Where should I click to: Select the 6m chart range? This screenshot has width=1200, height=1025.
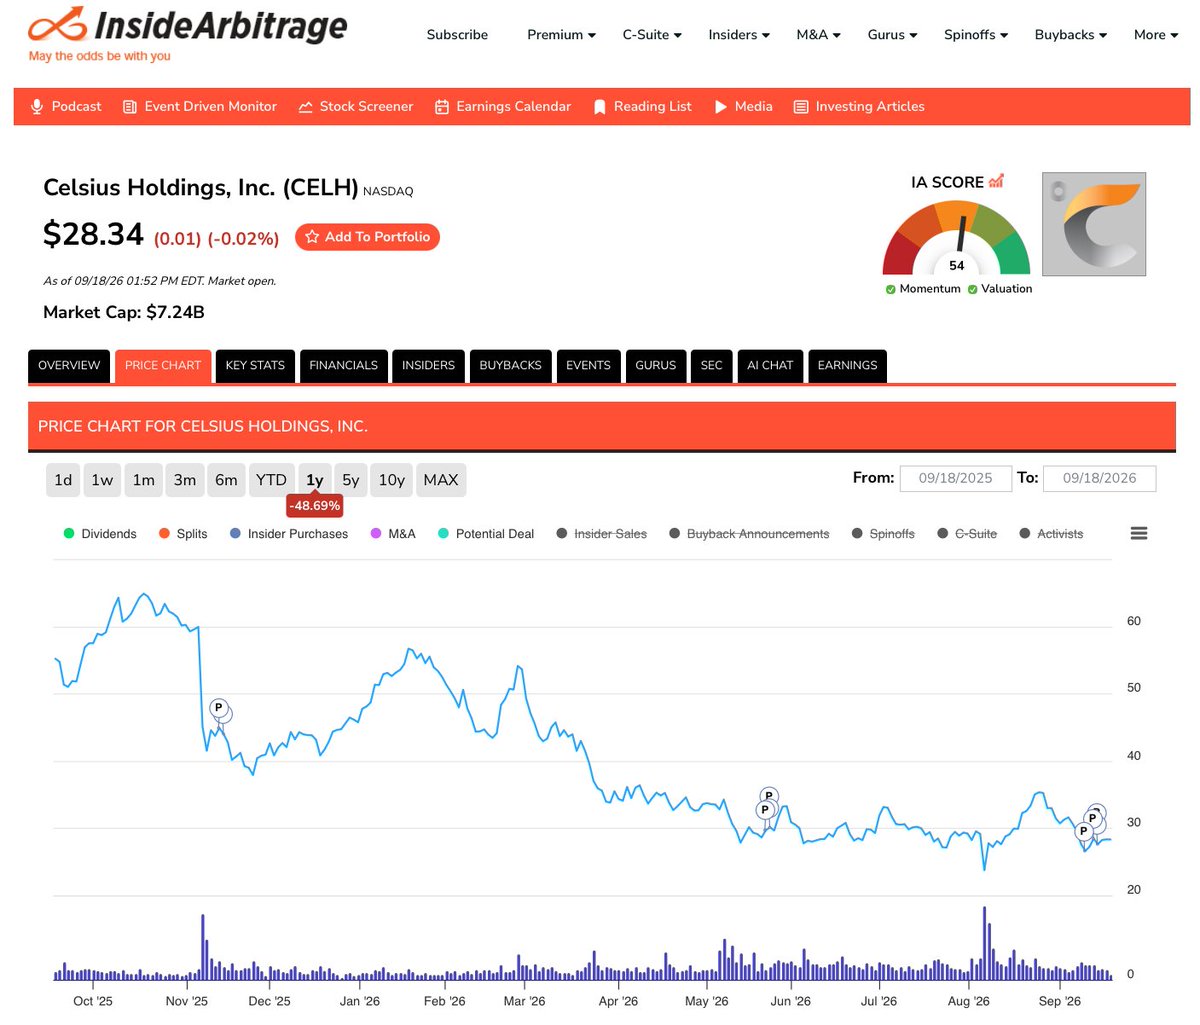pyautogui.click(x=227, y=480)
